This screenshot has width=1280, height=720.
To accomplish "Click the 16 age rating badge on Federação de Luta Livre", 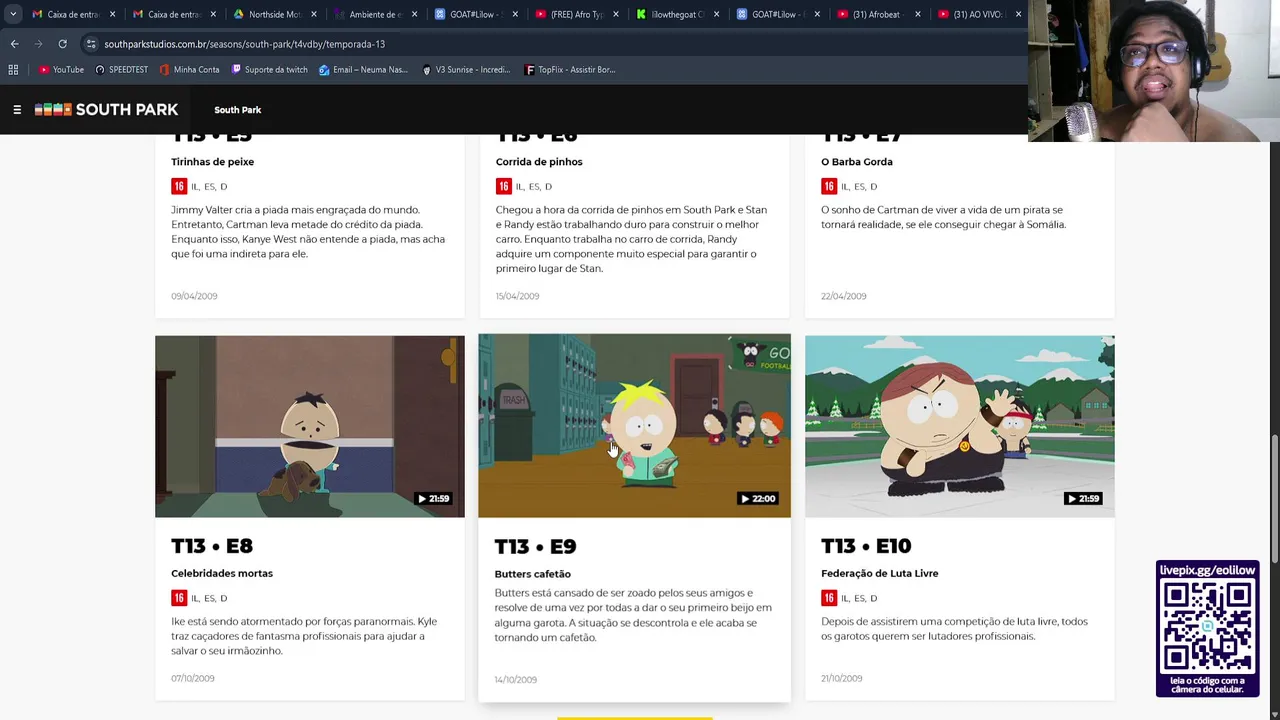I will click(829, 598).
